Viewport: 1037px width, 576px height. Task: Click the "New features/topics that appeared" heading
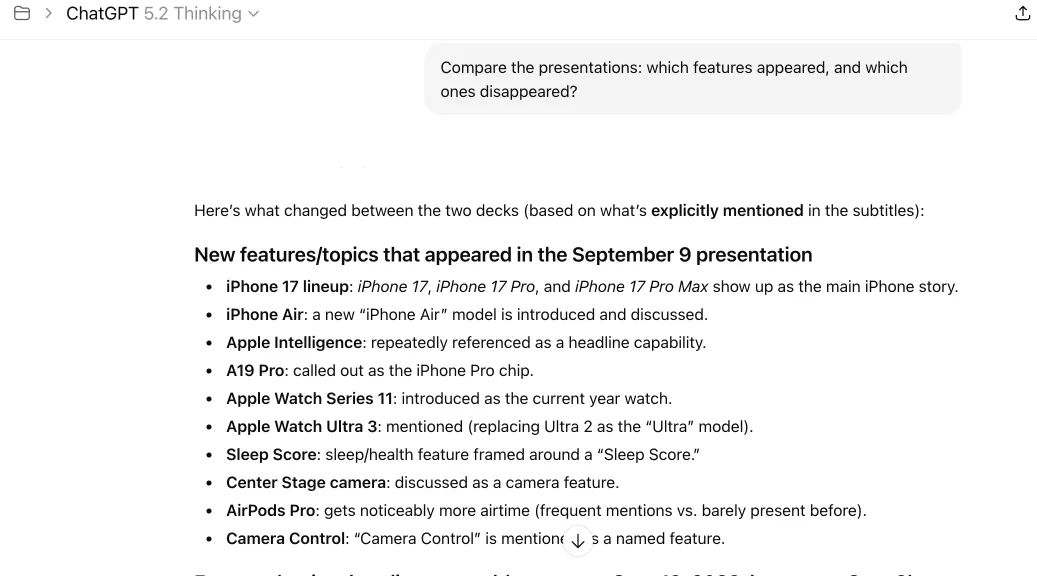pyautogui.click(x=503, y=255)
